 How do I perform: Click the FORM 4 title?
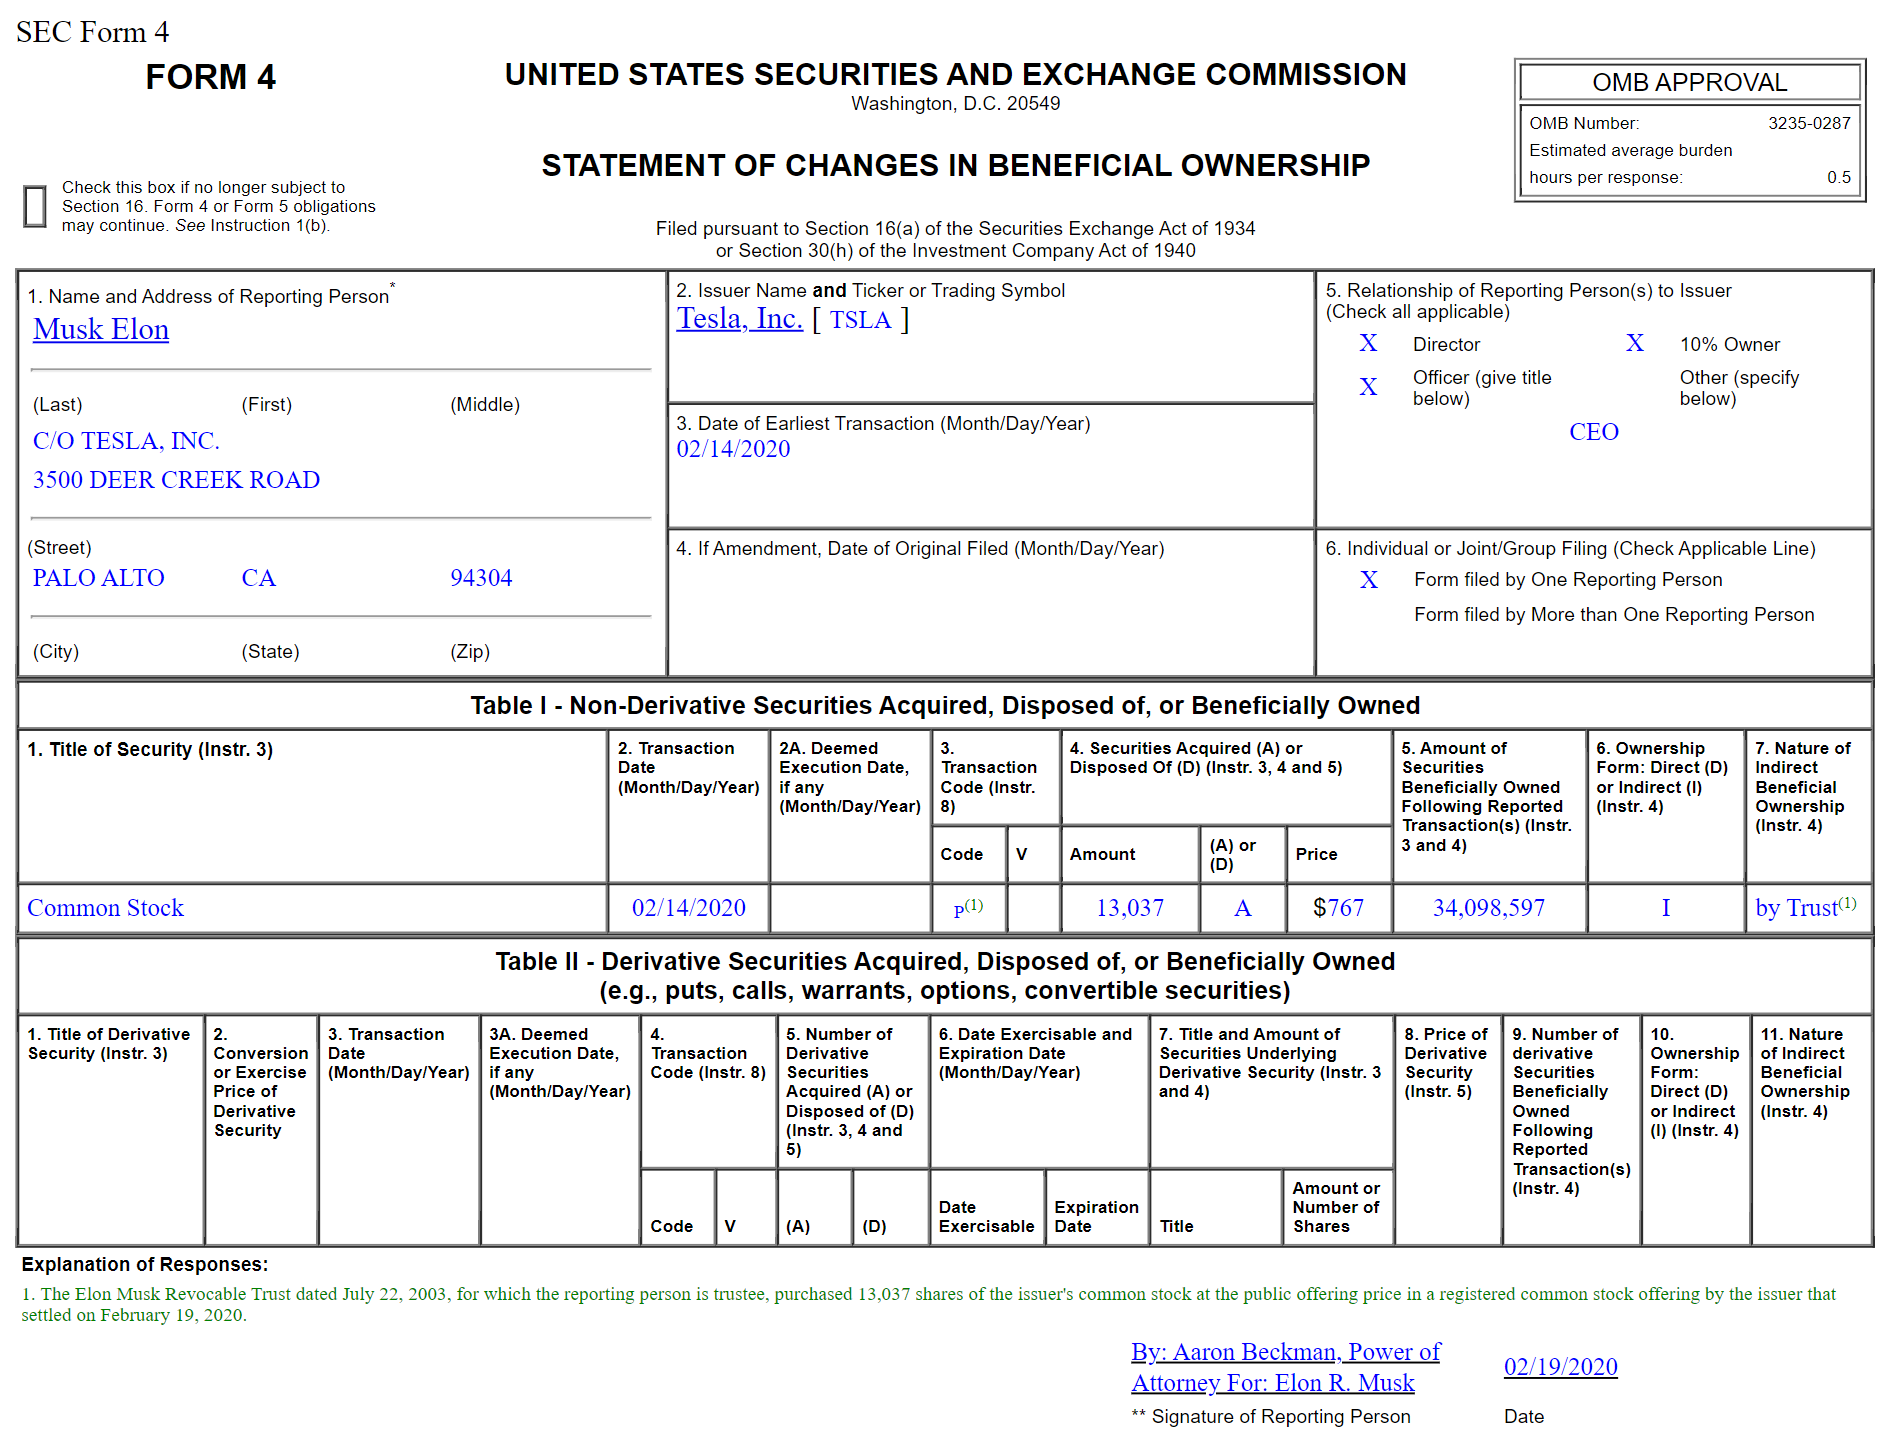click(210, 77)
